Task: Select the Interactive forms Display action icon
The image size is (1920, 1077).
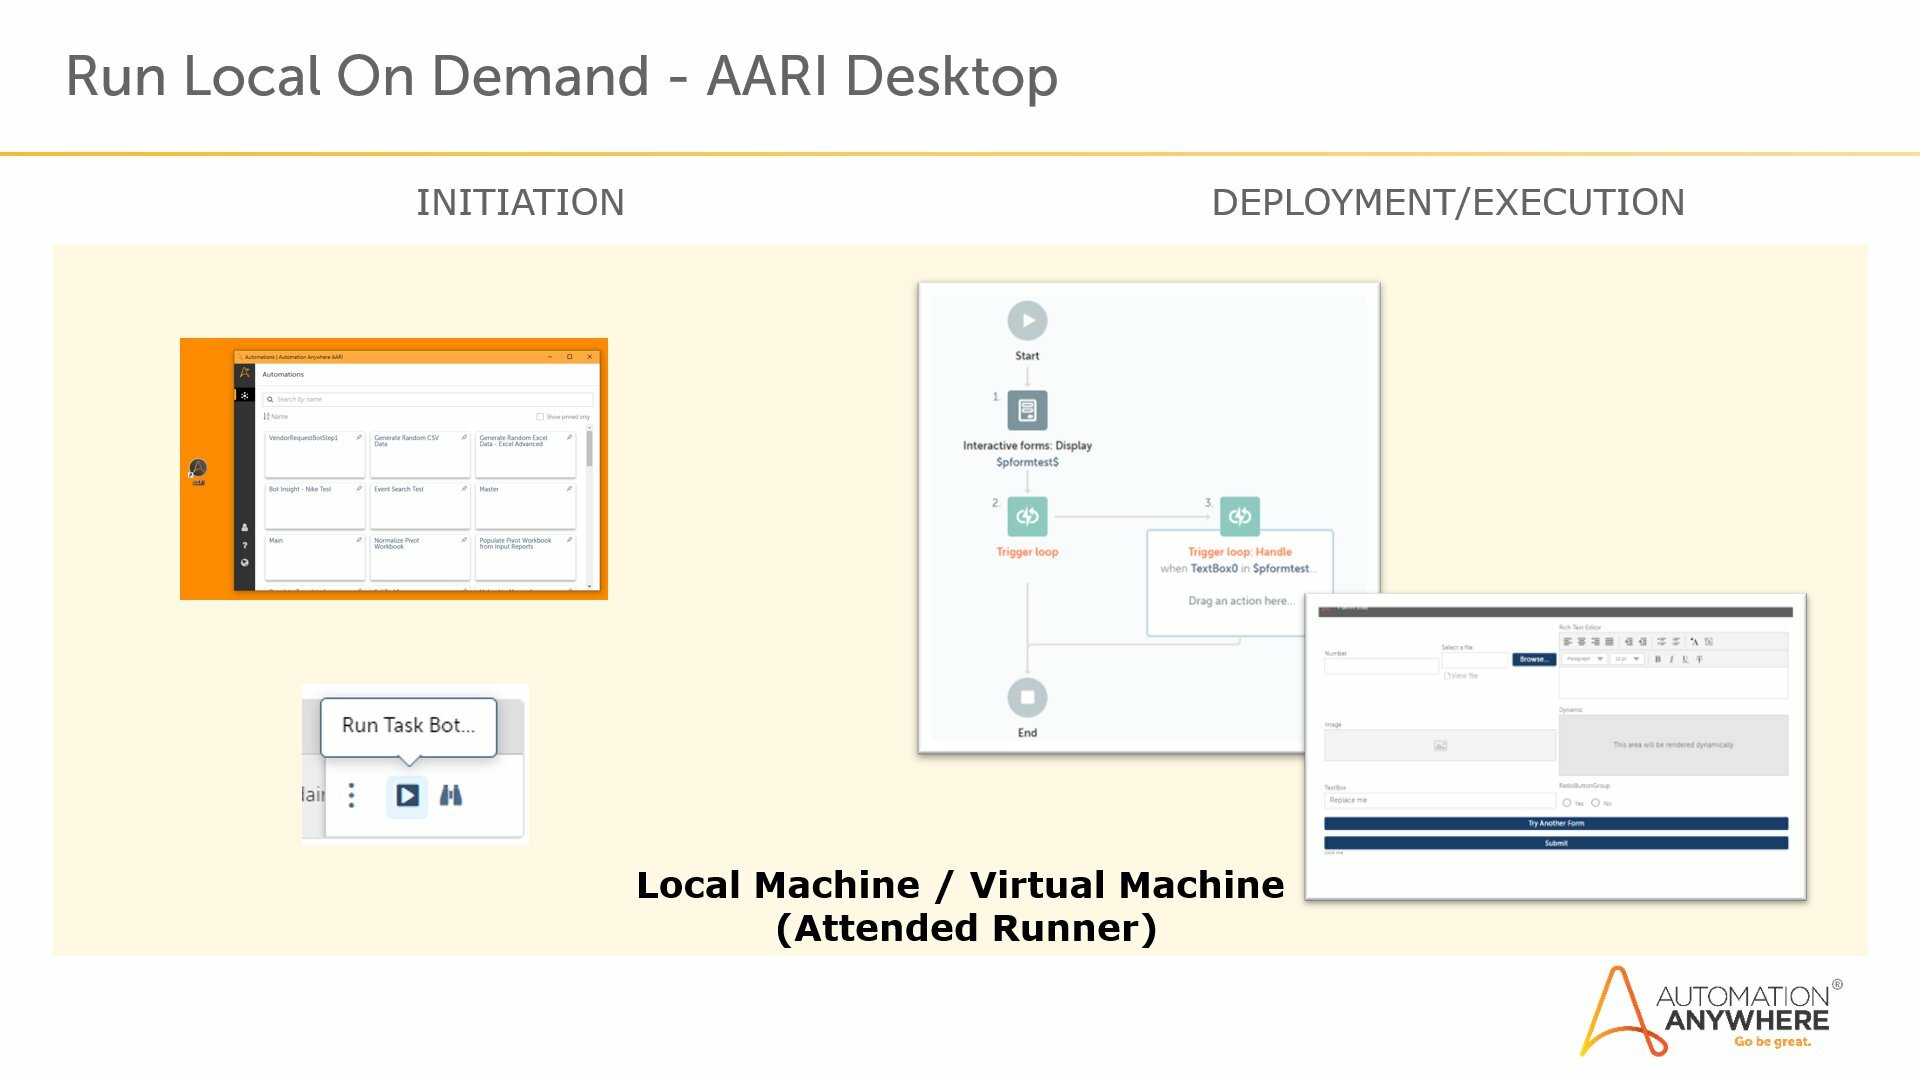Action: [1027, 410]
